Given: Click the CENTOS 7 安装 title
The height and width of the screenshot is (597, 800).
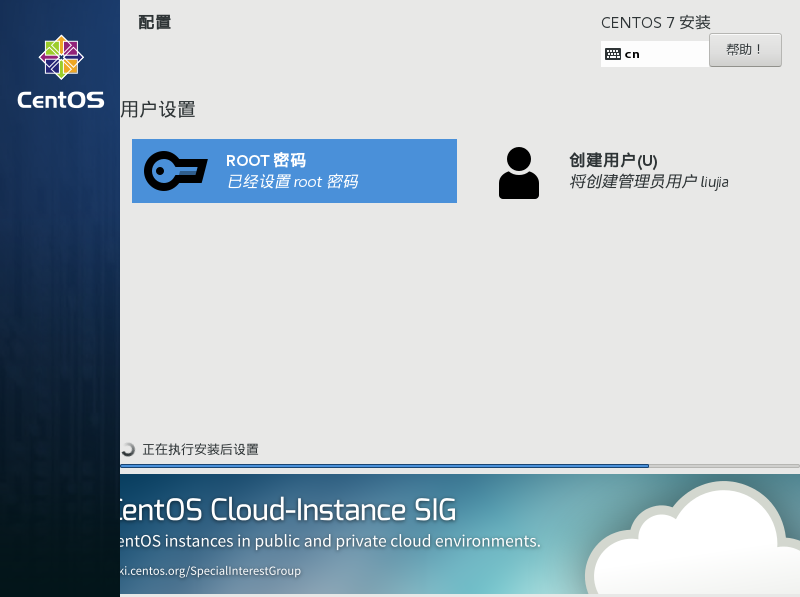Looking at the screenshot, I should [x=656, y=22].
